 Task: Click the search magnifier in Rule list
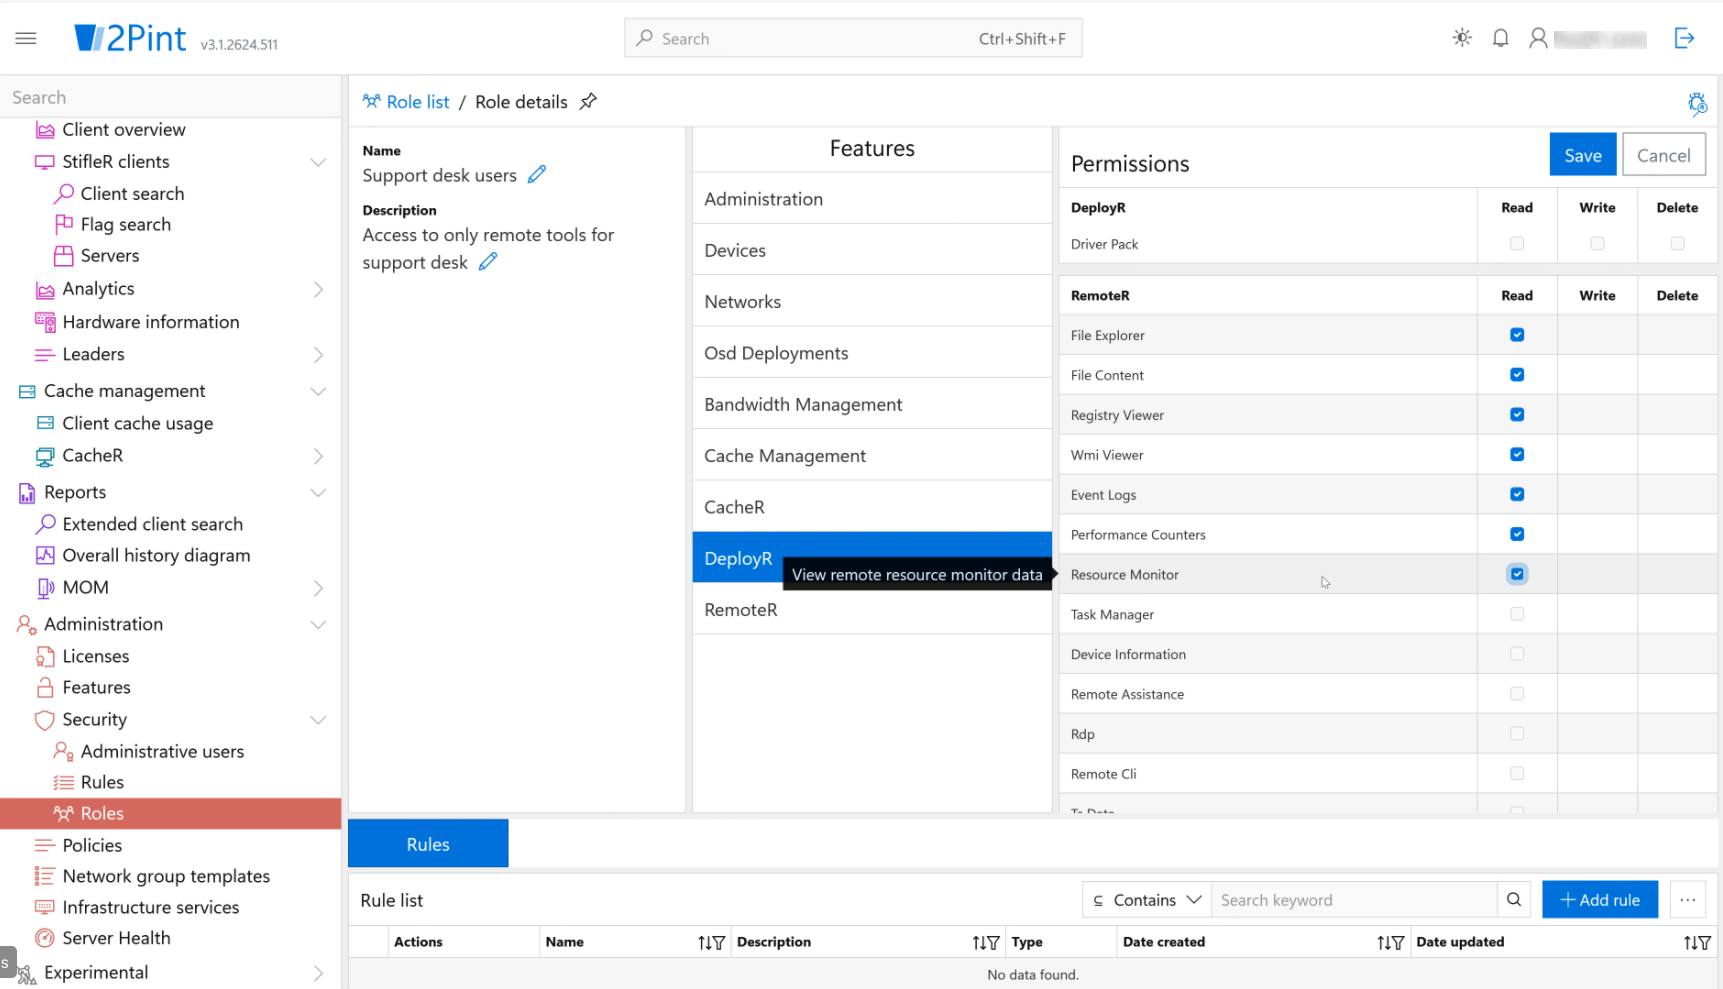click(1514, 899)
